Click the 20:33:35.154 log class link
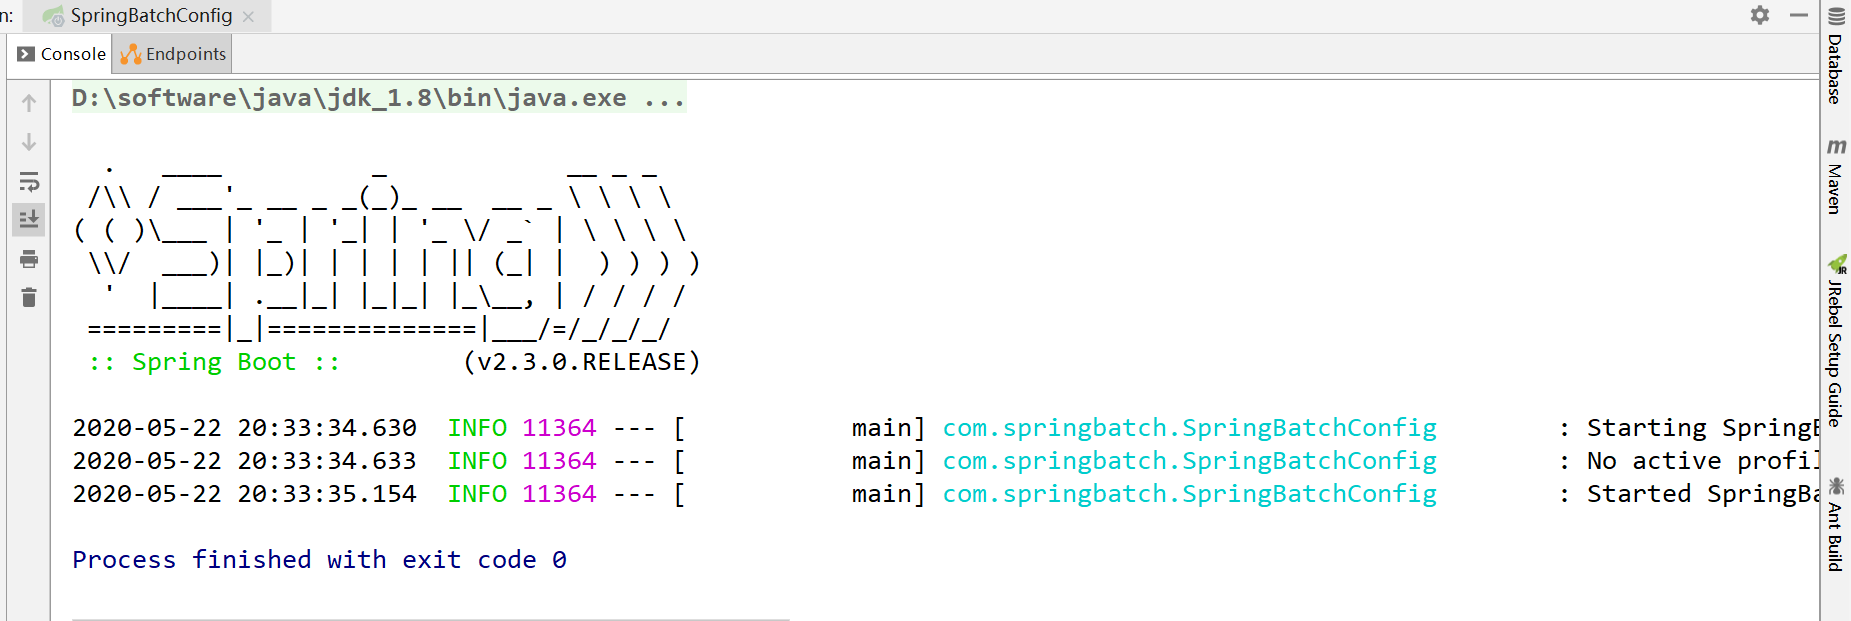 [x=1189, y=494]
